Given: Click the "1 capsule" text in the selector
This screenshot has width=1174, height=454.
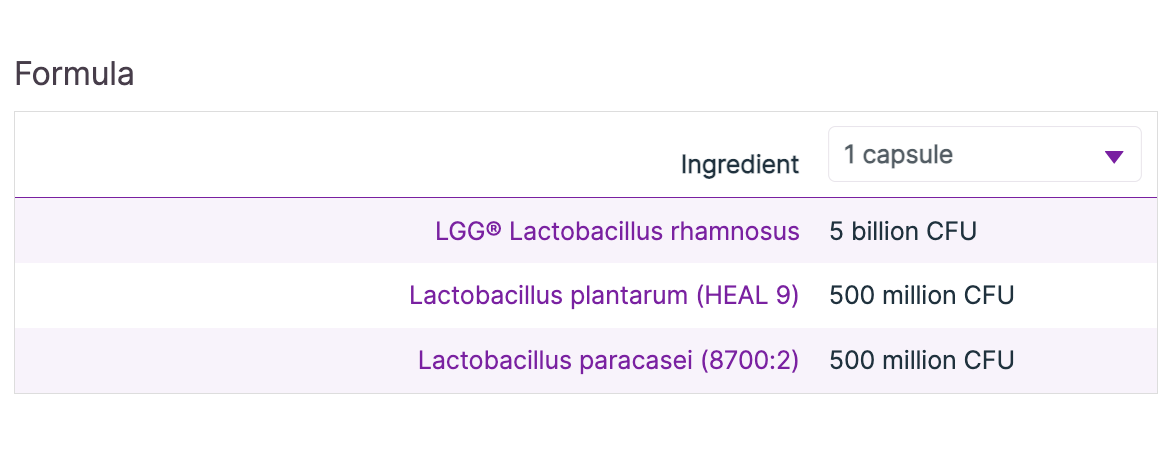Looking at the screenshot, I should (898, 155).
